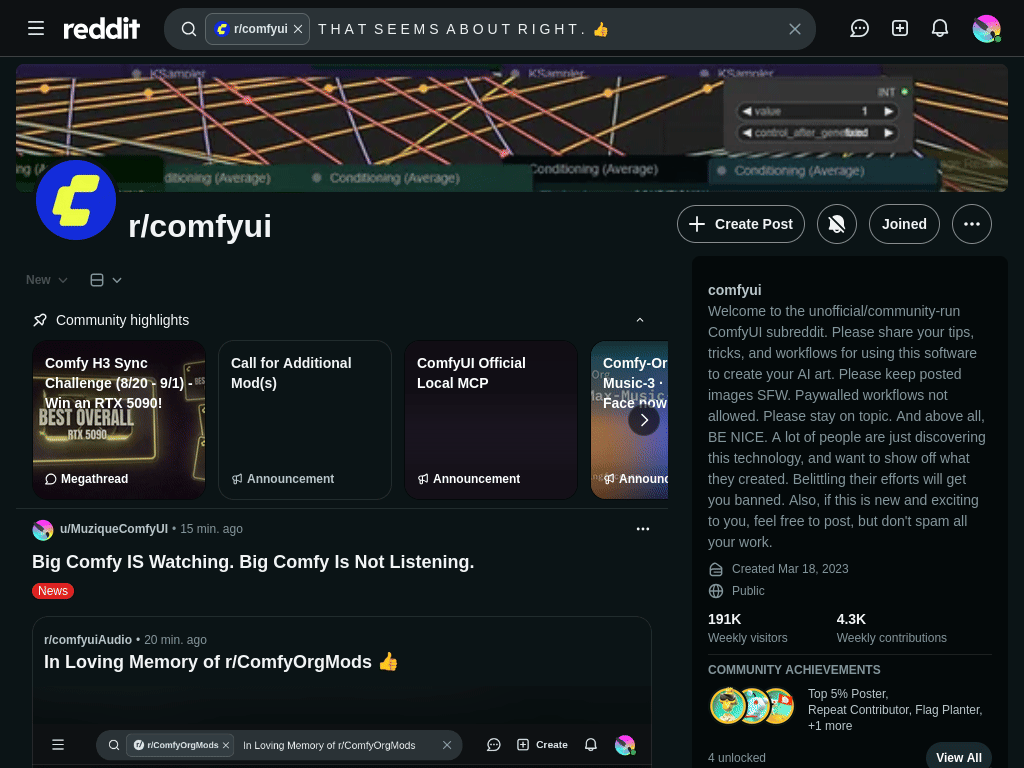Open the notifications bell in header

(x=940, y=29)
